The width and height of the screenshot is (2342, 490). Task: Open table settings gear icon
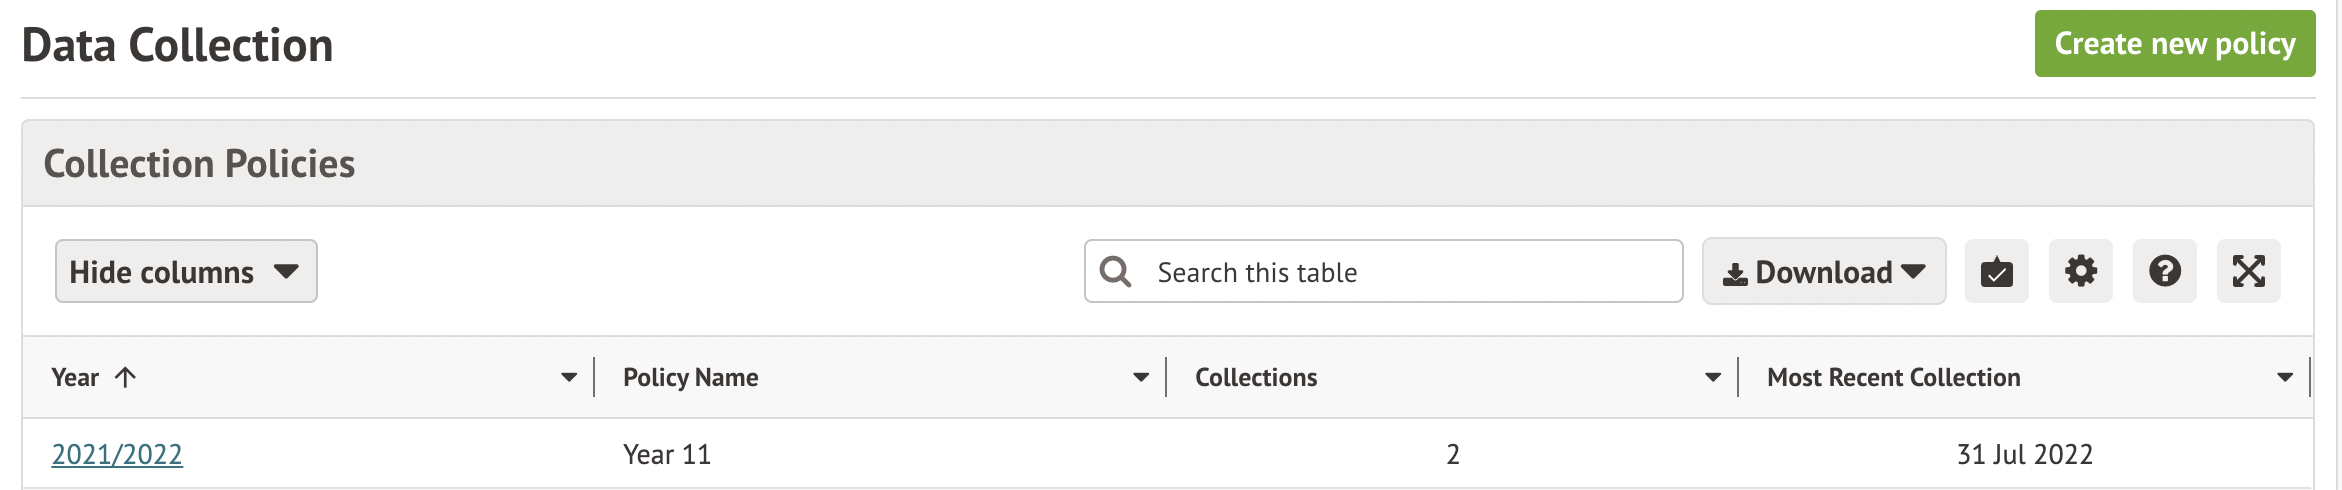coord(2080,272)
